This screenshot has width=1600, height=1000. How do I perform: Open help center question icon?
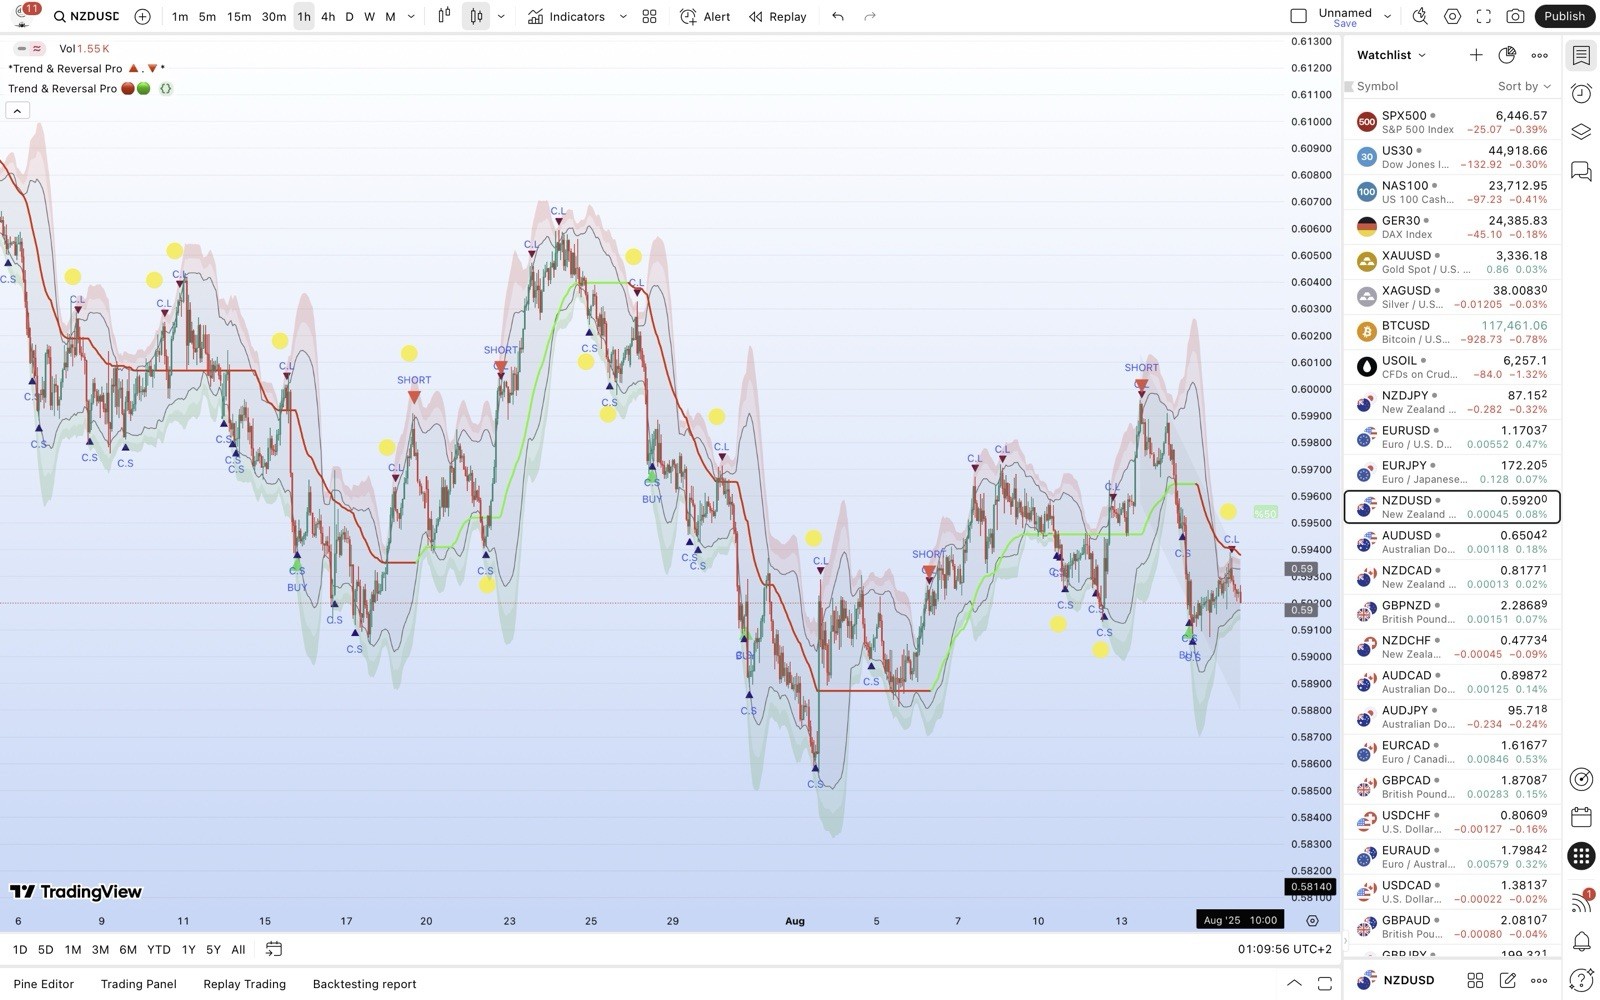point(1581,980)
